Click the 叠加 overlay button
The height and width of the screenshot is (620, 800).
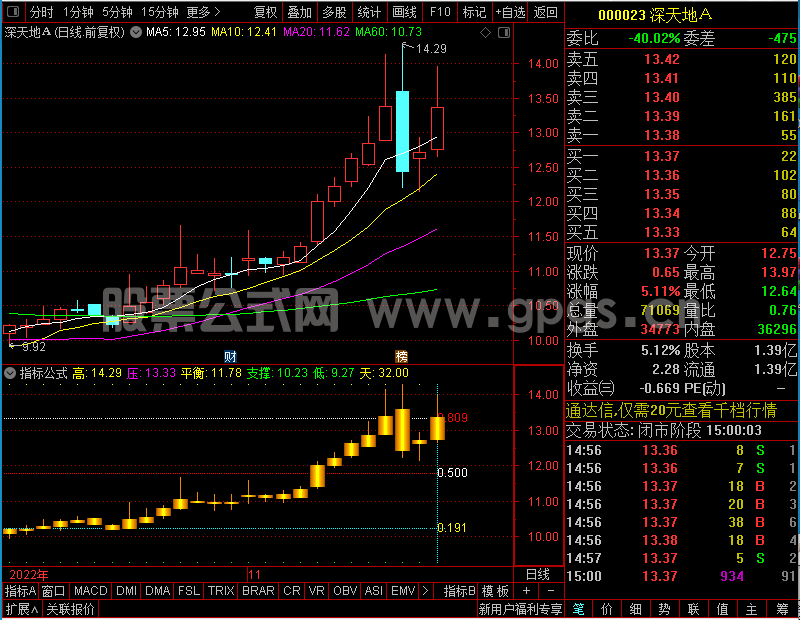(299, 12)
